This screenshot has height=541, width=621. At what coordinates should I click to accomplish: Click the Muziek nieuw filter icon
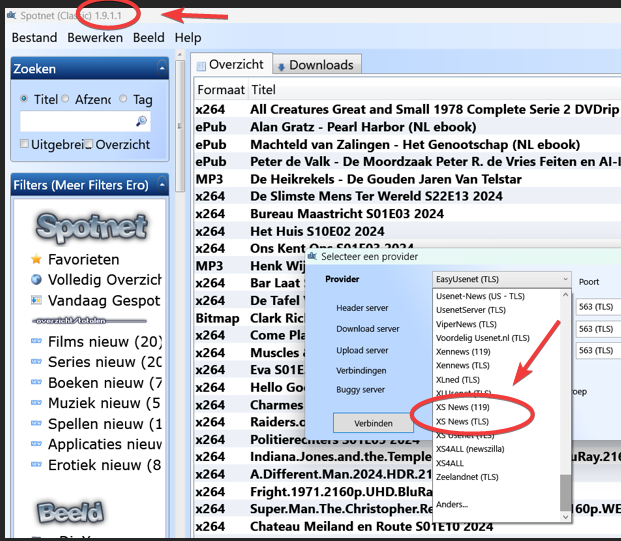[x=36, y=403]
